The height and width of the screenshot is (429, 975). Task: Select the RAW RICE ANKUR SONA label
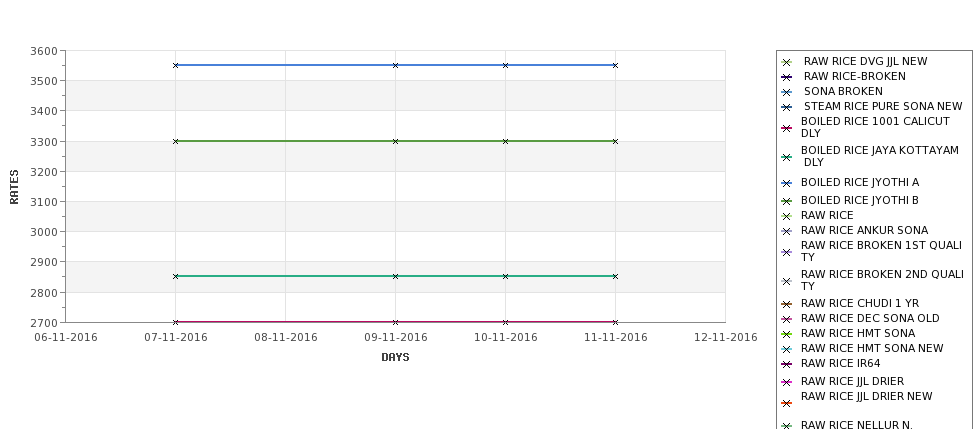point(864,230)
